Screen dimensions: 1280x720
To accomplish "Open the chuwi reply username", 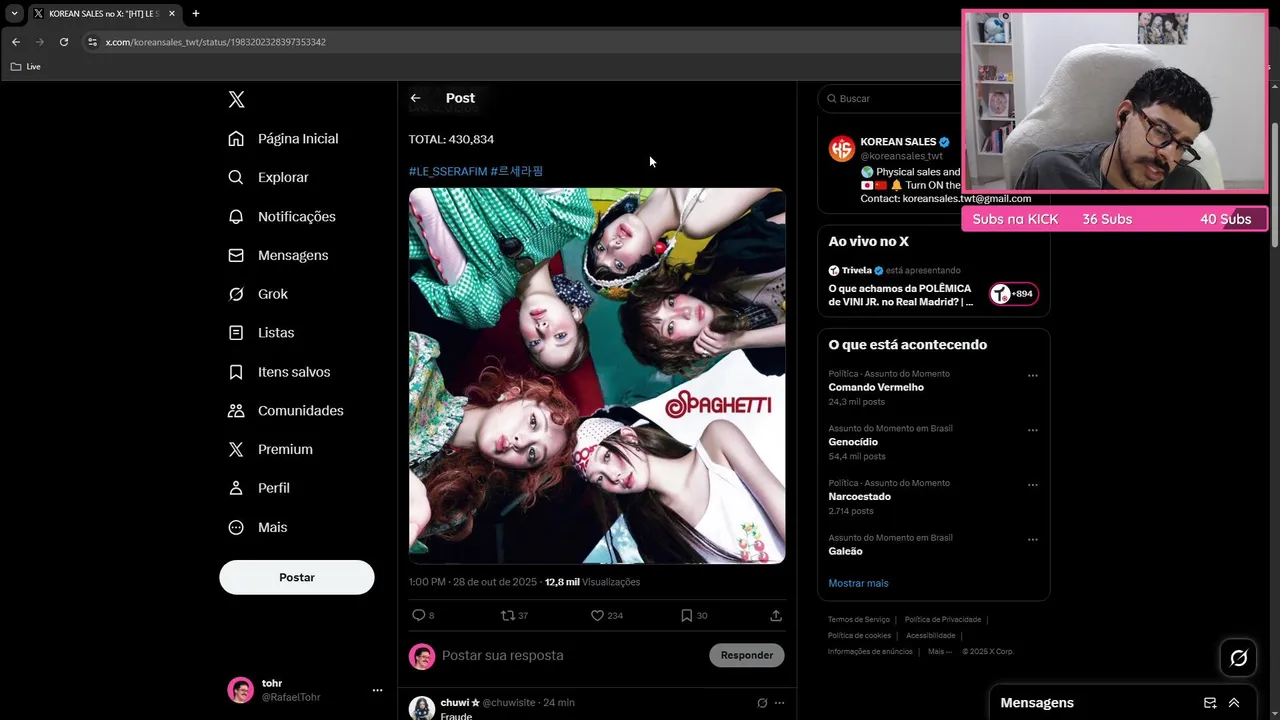I will [460, 703].
